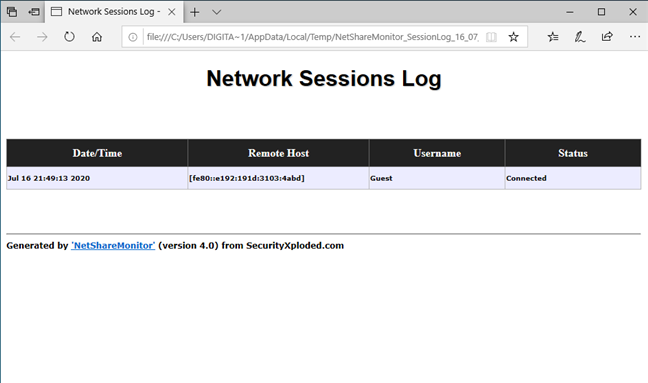Open Settings and more menu
The image size is (648, 383).
point(635,37)
